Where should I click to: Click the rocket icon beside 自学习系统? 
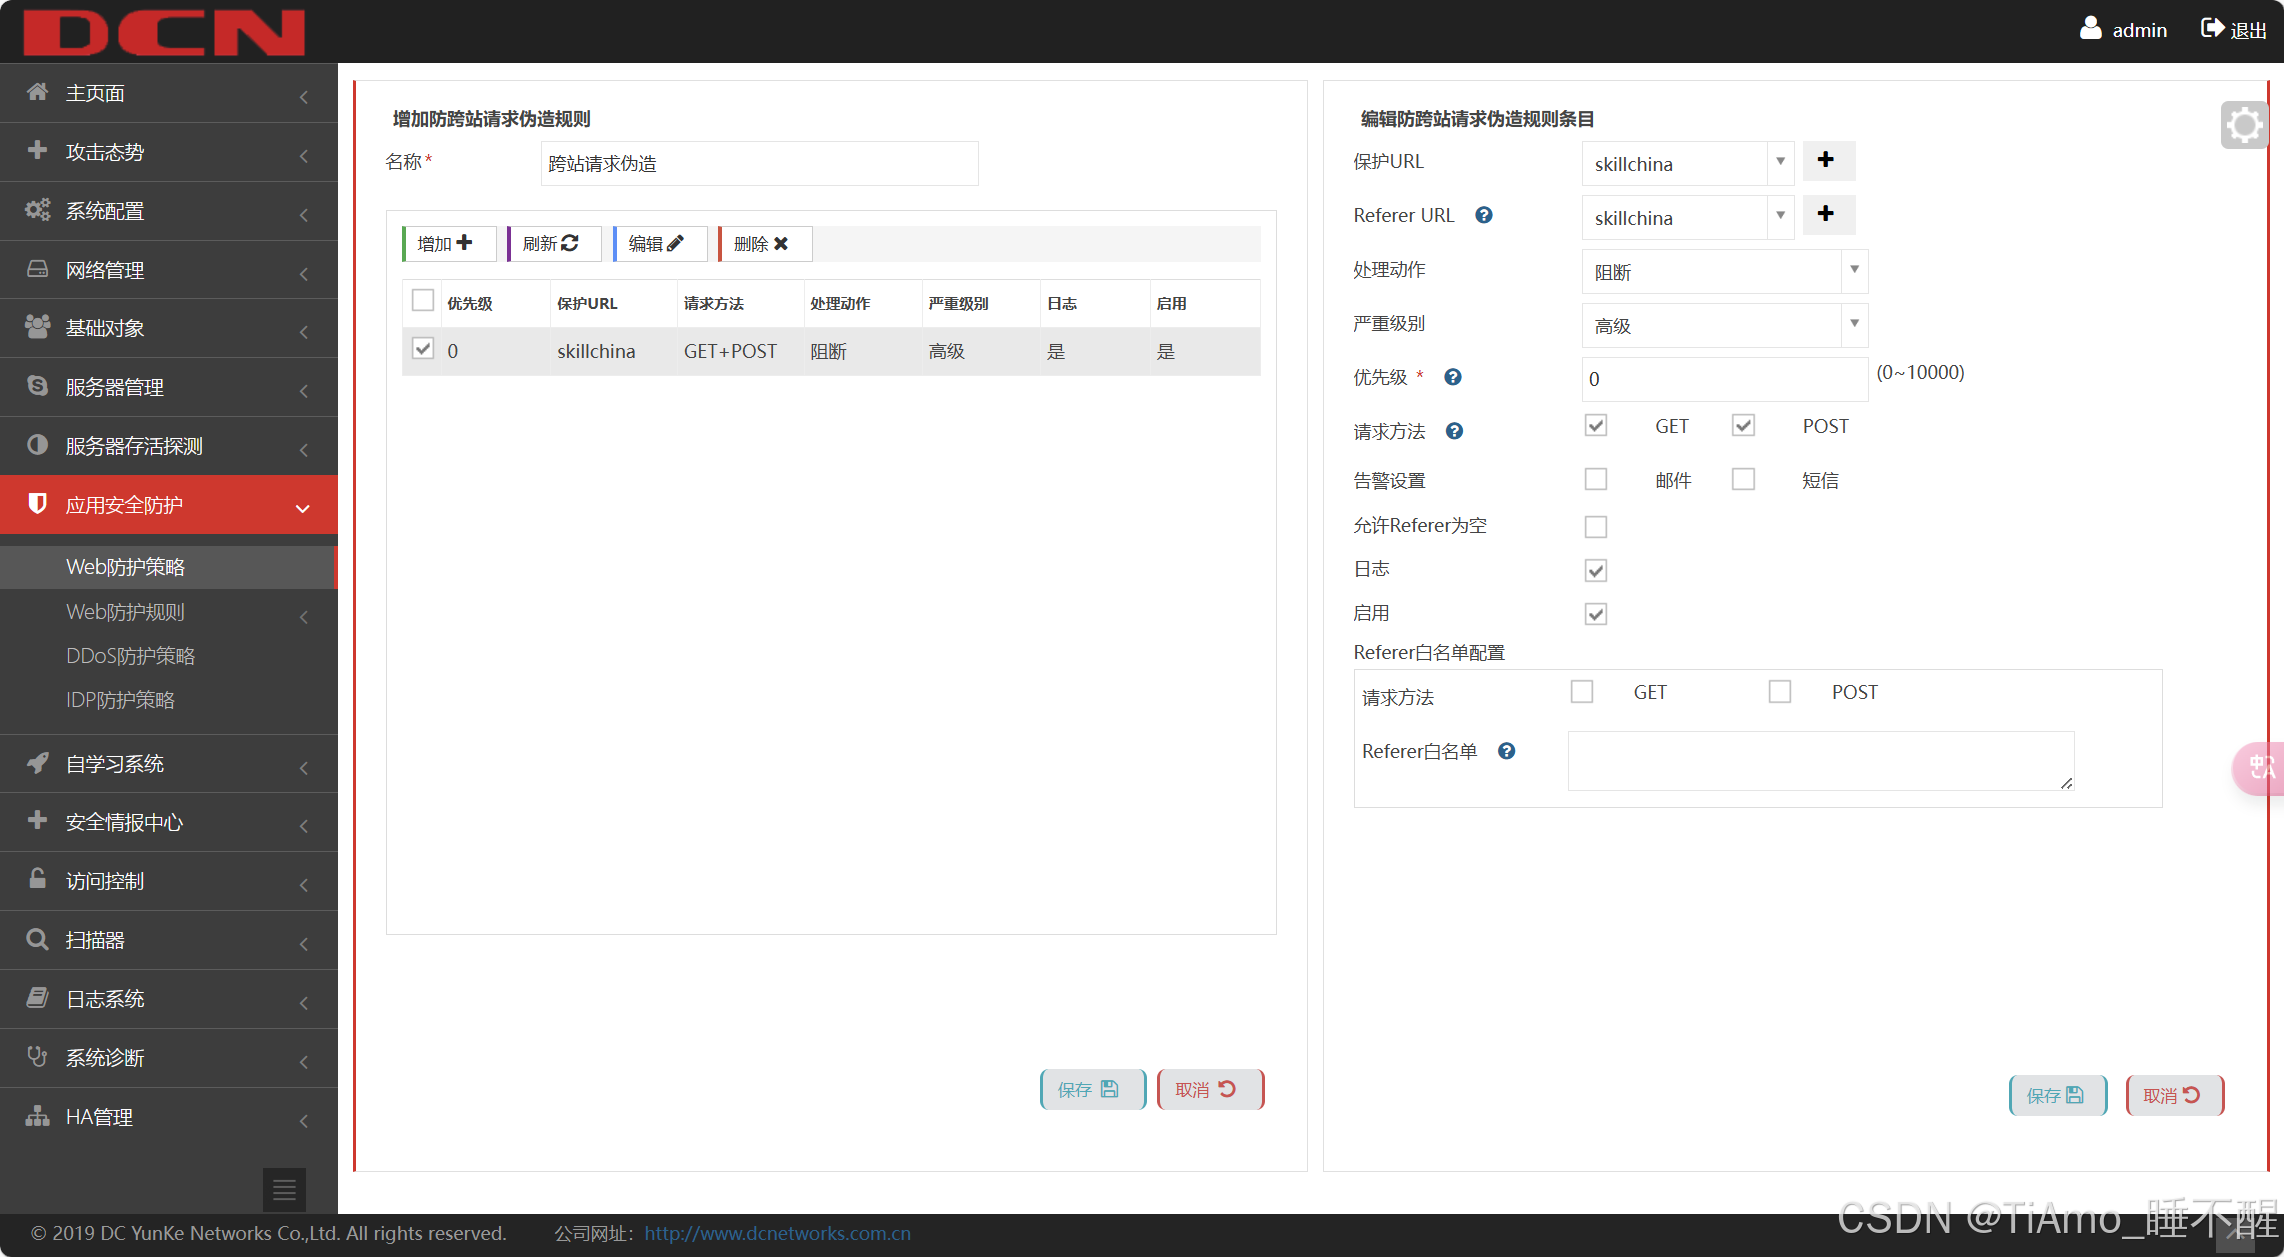point(37,762)
